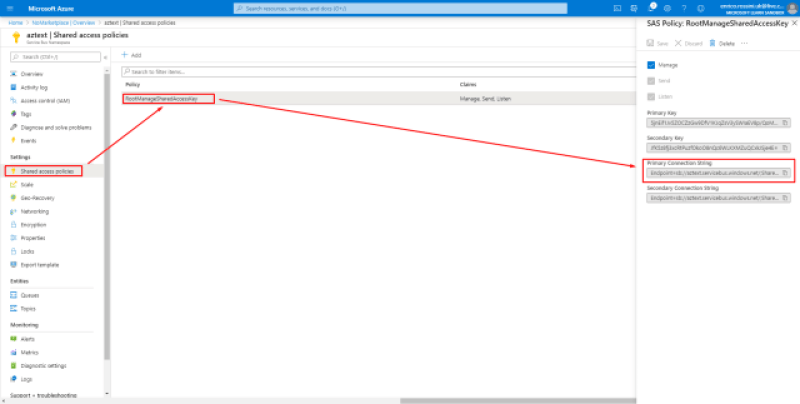Go to Home breadcrumb link
This screenshot has width=800, height=404.
click(15, 23)
